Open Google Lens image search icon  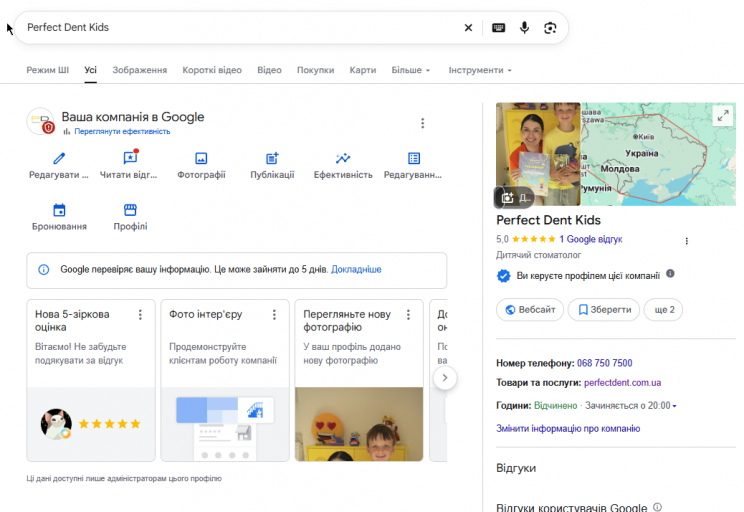pyautogui.click(x=550, y=28)
